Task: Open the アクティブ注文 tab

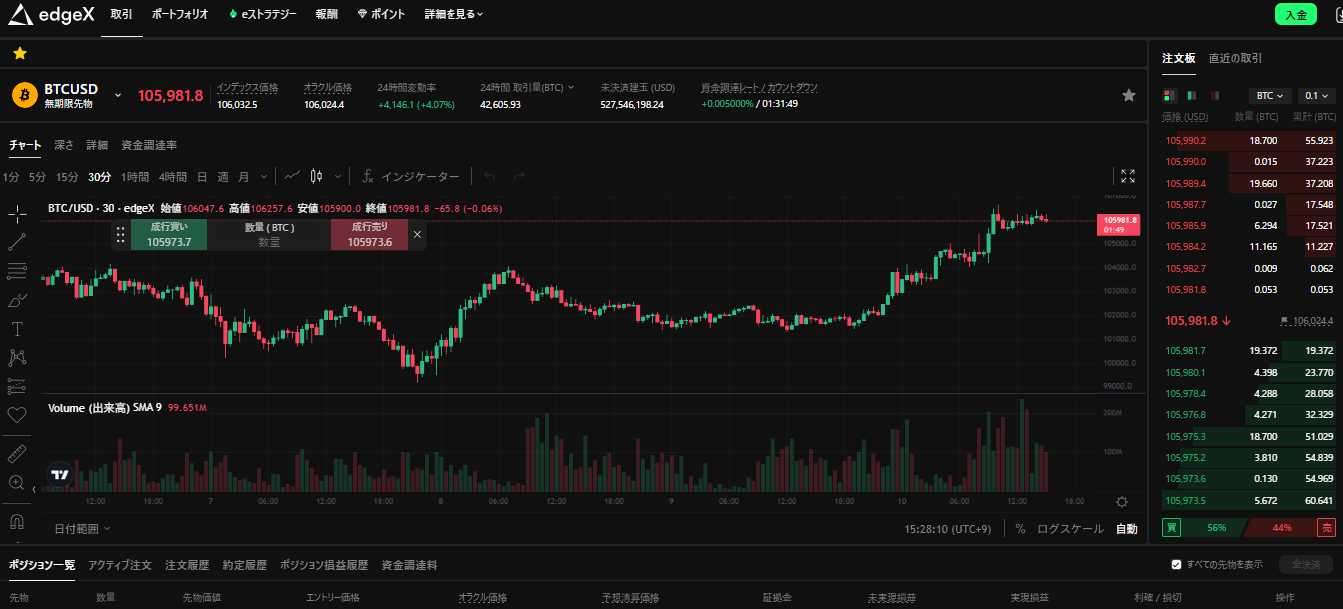Action: point(120,565)
